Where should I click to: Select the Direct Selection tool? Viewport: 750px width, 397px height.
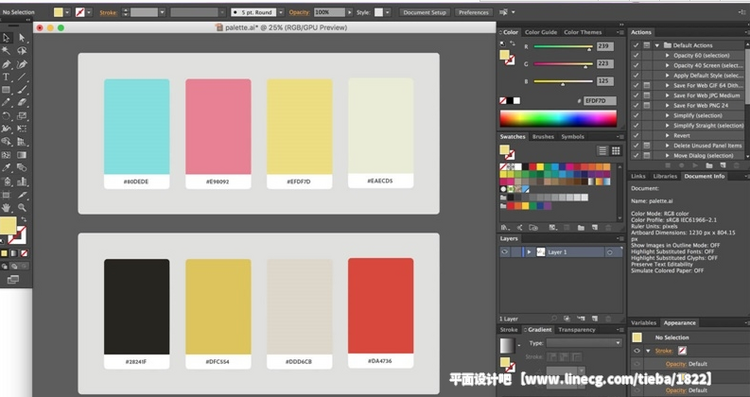(22, 38)
